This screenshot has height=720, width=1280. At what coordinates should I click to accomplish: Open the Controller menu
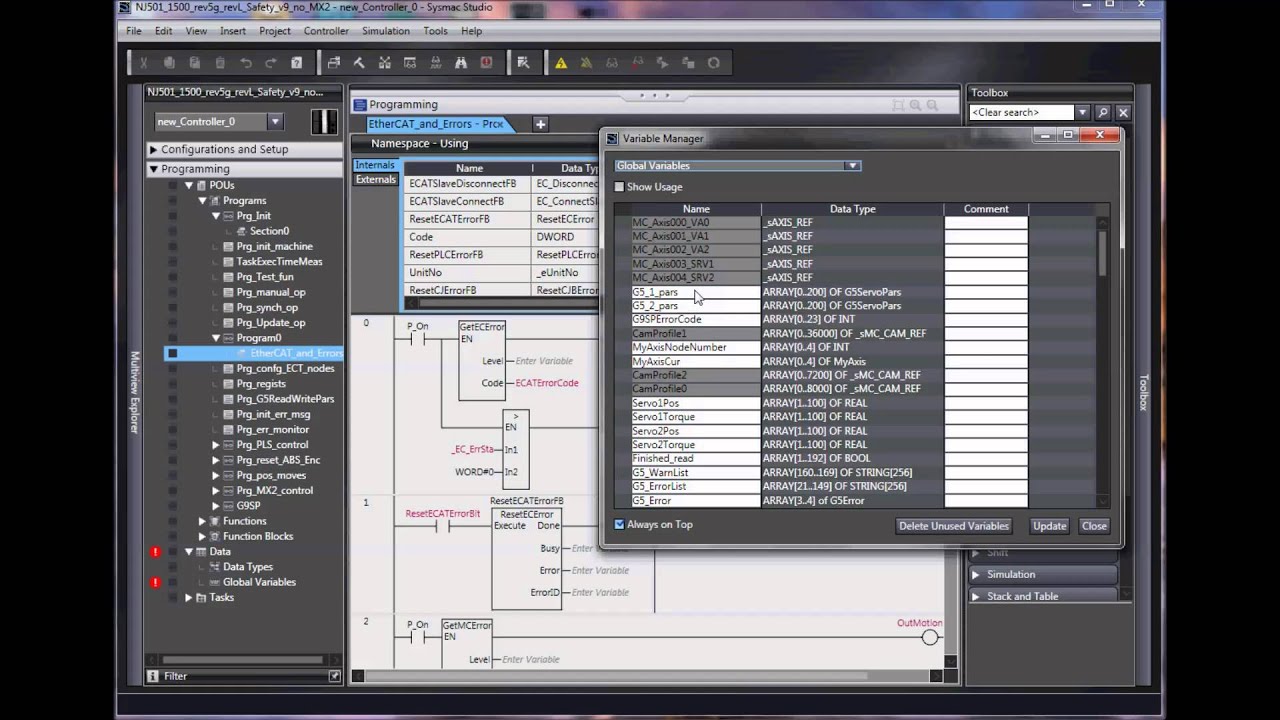click(326, 31)
